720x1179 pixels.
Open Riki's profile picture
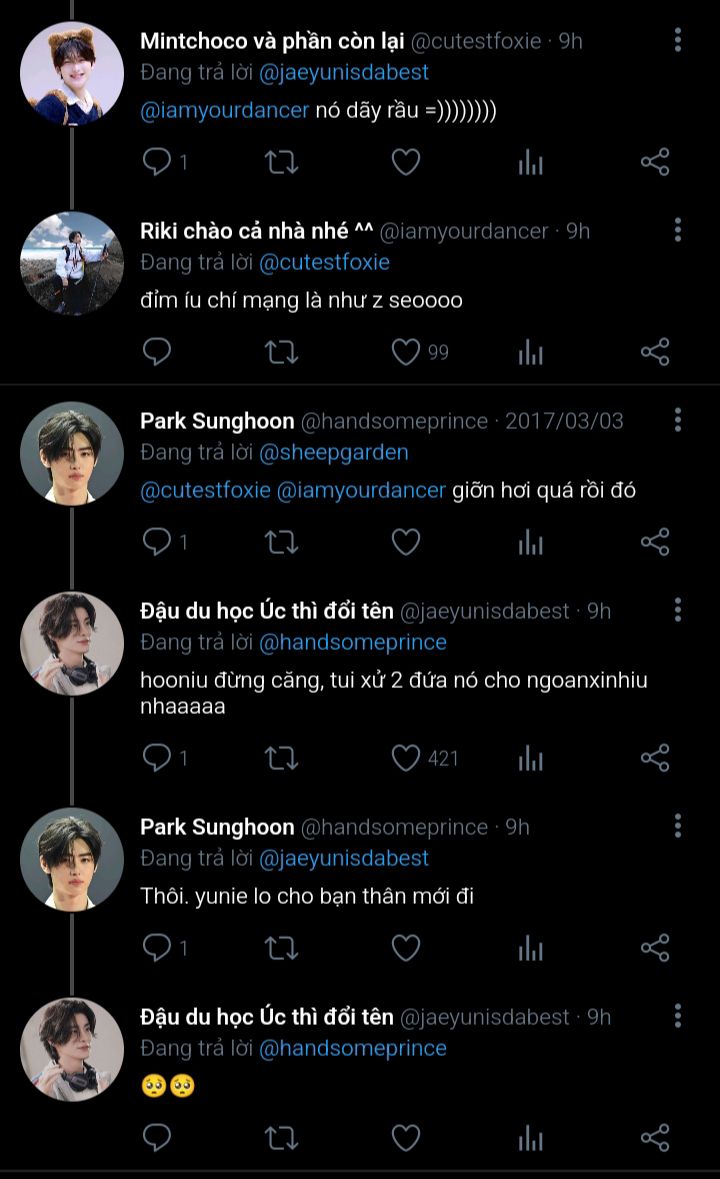tap(72, 263)
